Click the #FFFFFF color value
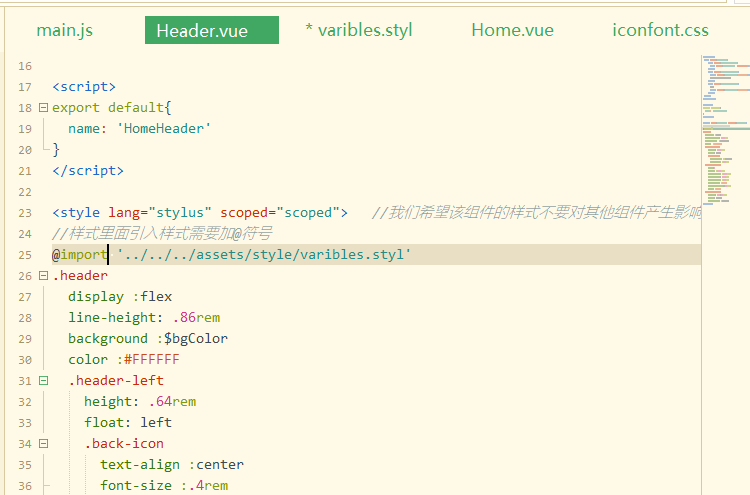 pos(152,360)
